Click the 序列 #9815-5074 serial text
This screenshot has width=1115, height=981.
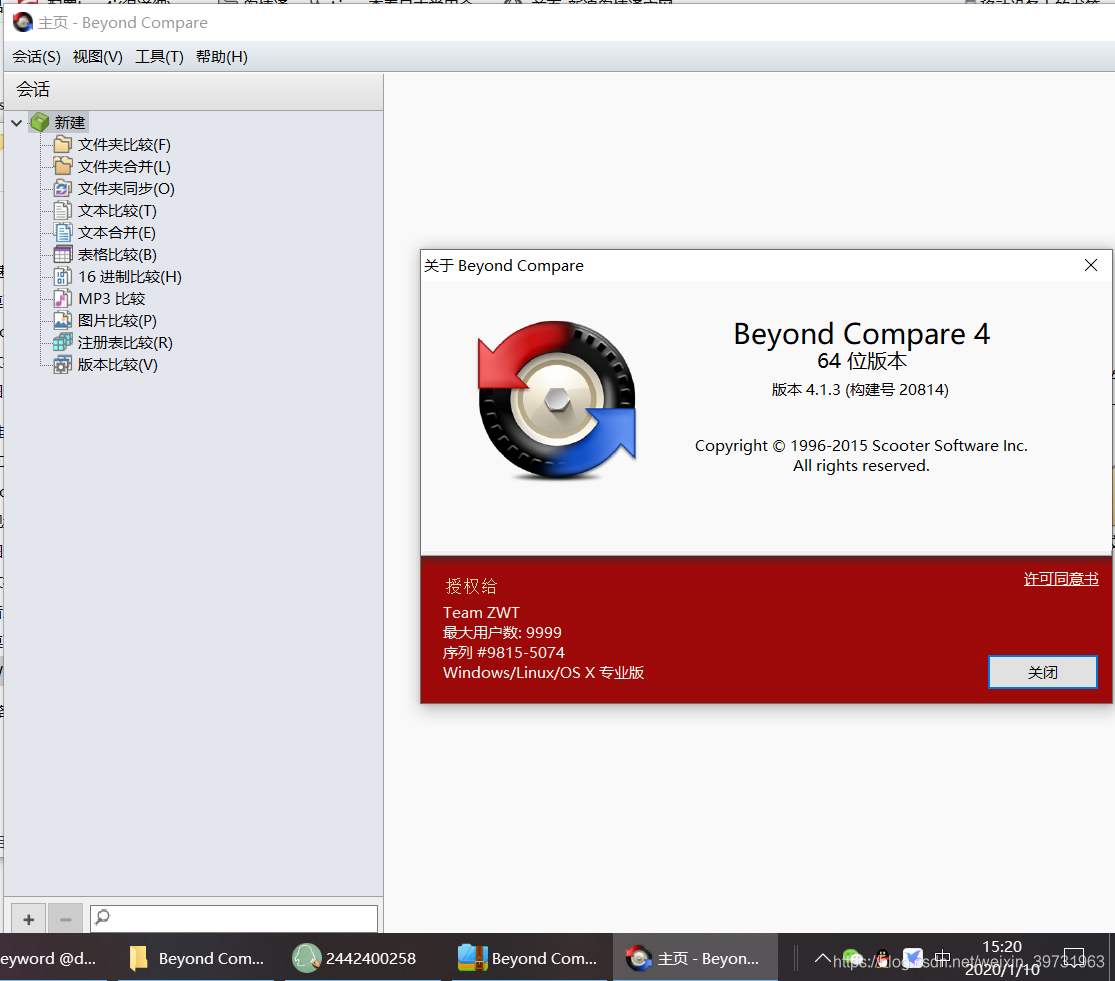503,653
